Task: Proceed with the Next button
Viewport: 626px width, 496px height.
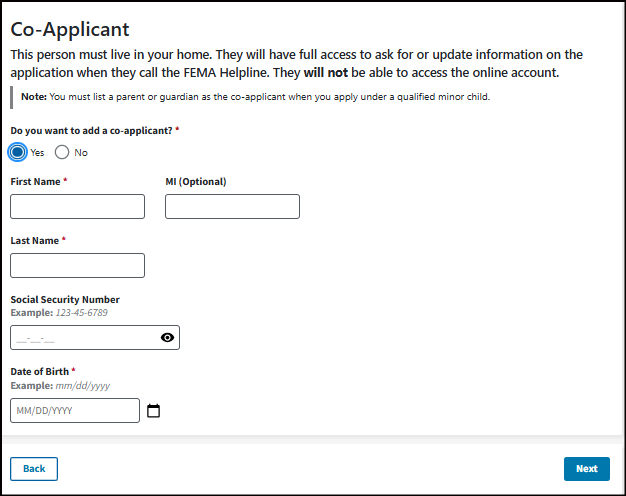Action: pyautogui.click(x=586, y=468)
